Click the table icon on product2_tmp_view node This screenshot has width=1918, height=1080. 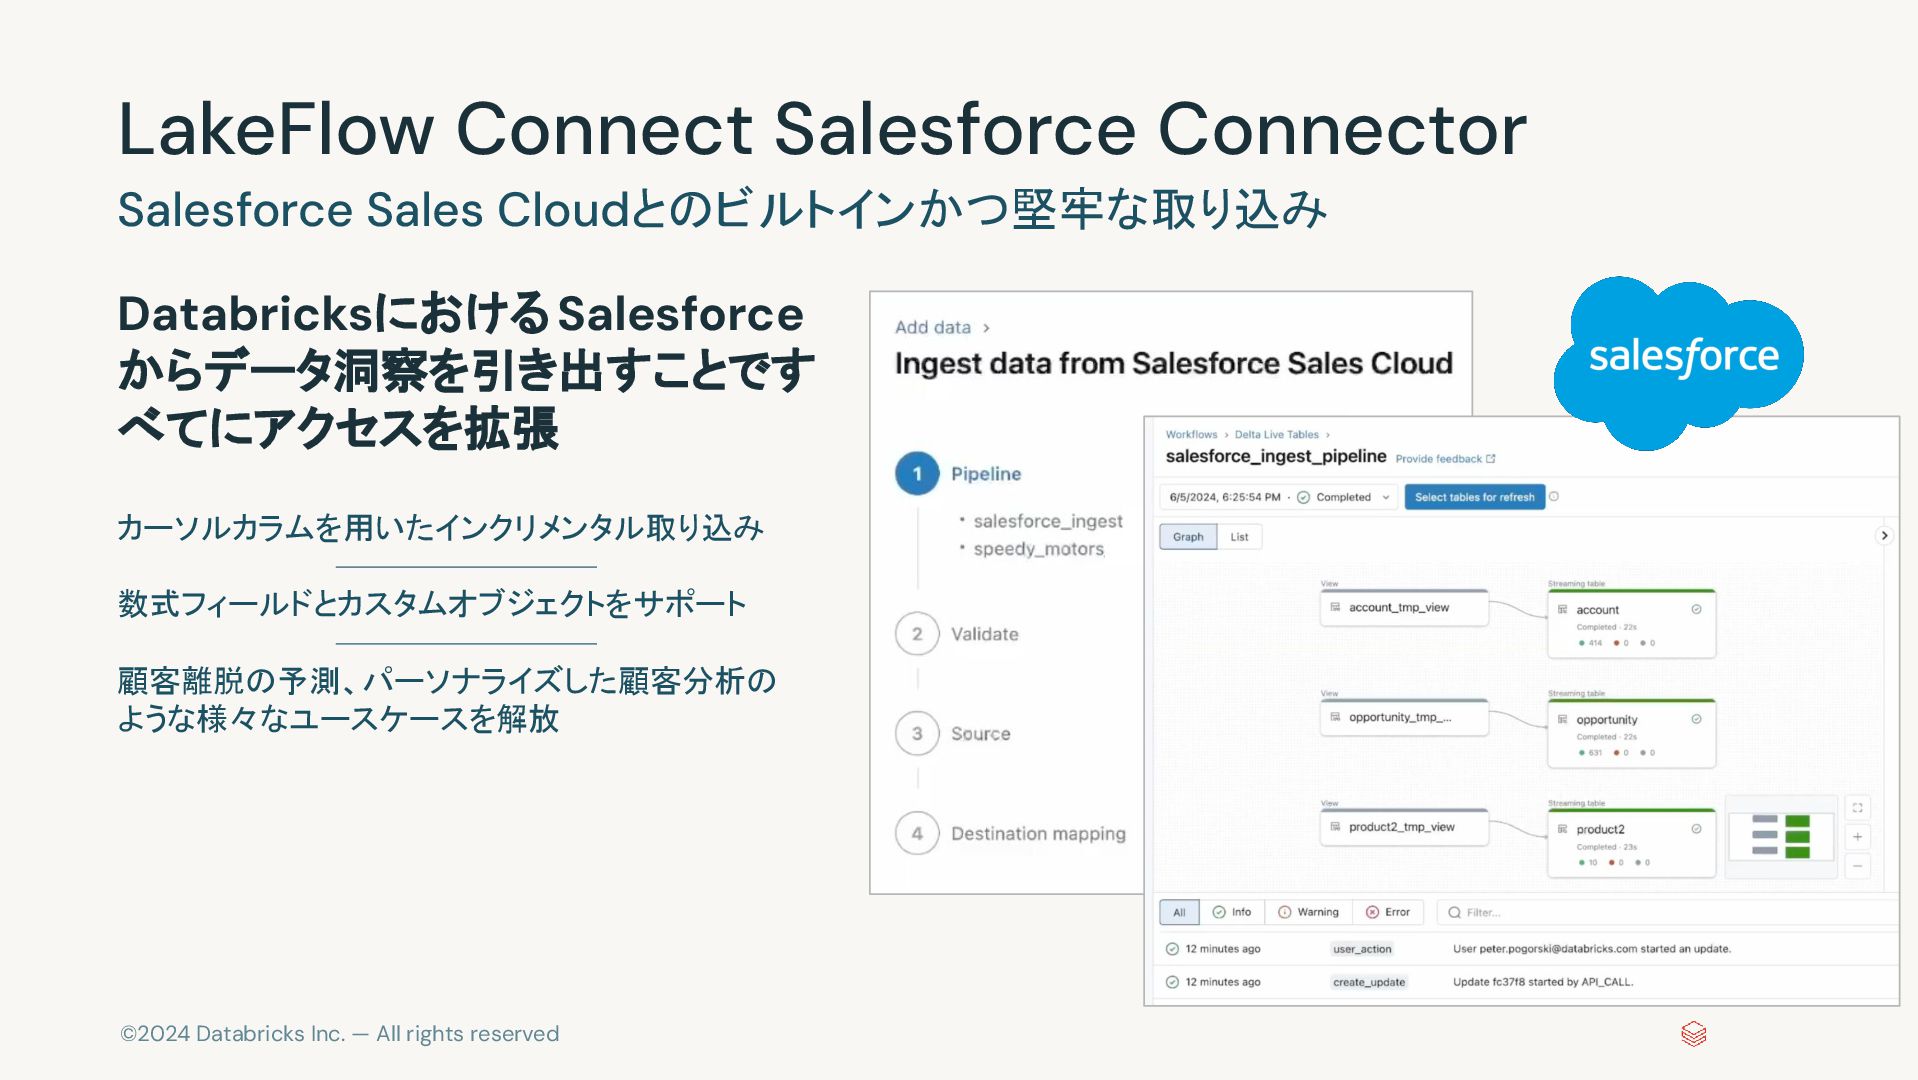click(x=1335, y=827)
